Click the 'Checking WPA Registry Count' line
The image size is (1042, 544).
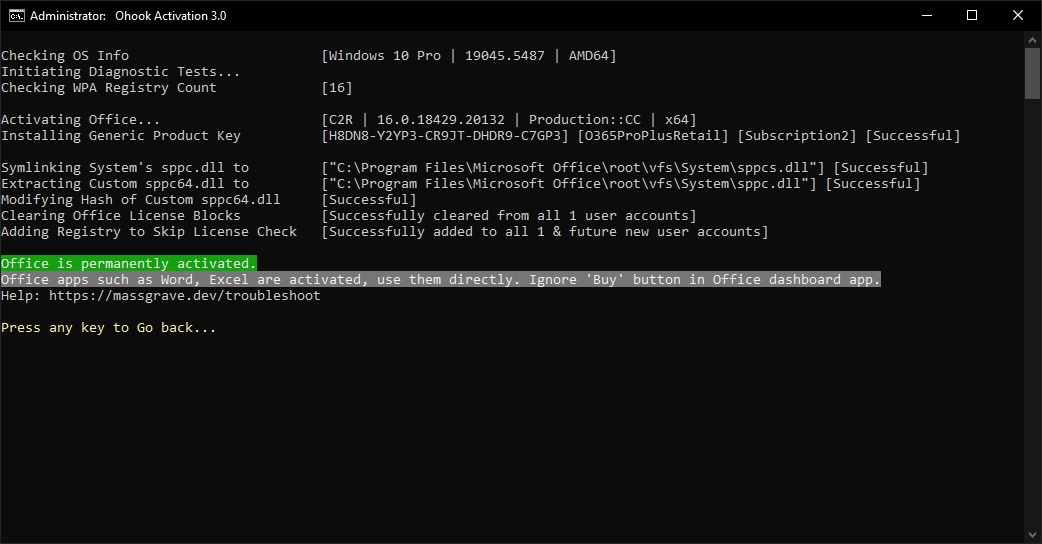click(x=108, y=88)
